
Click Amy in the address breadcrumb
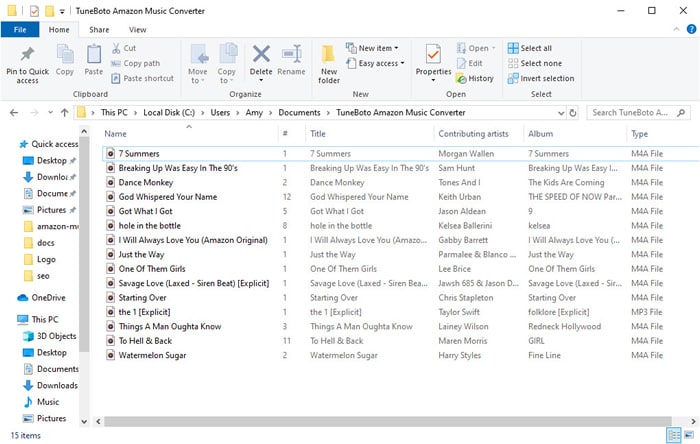(x=254, y=112)
